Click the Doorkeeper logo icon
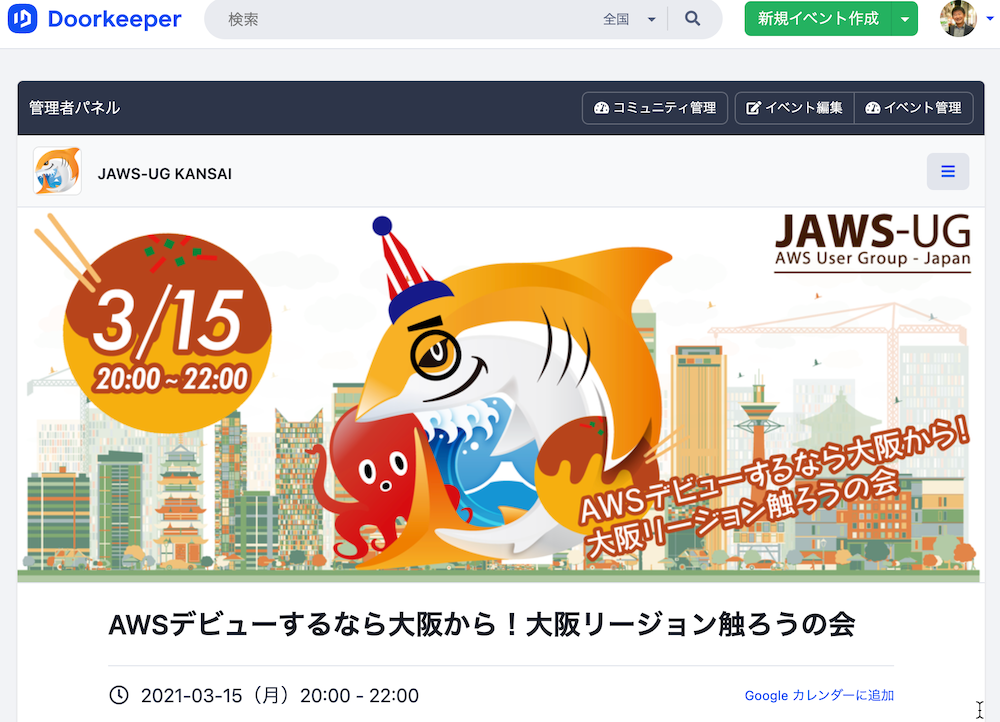 pos(22,18)
